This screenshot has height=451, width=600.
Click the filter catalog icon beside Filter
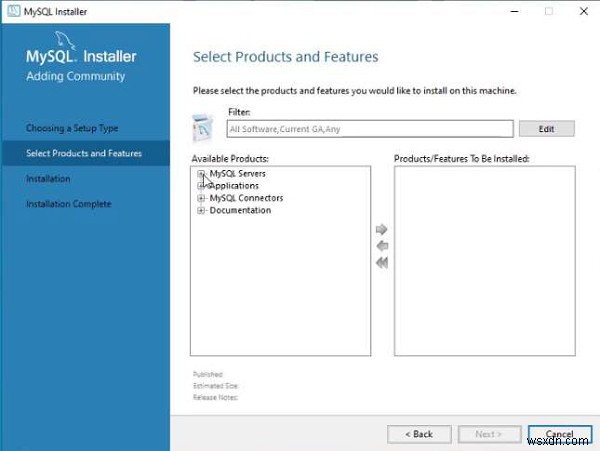coord(203,128)
